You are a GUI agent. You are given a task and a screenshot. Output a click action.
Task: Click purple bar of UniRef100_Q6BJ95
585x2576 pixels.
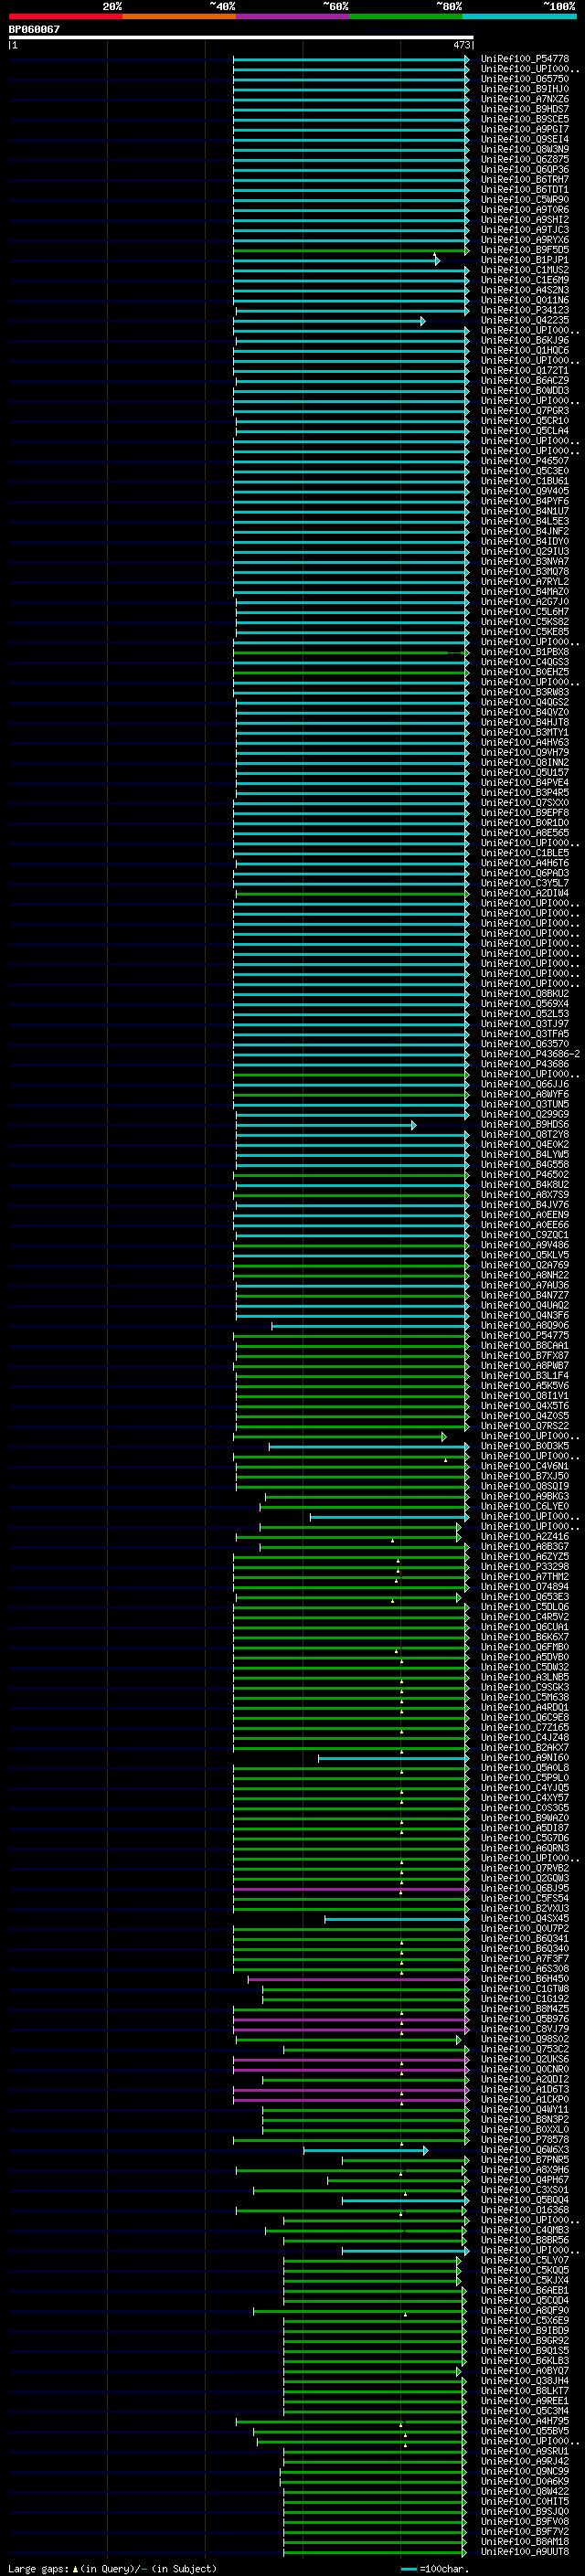pos(351,1889)
